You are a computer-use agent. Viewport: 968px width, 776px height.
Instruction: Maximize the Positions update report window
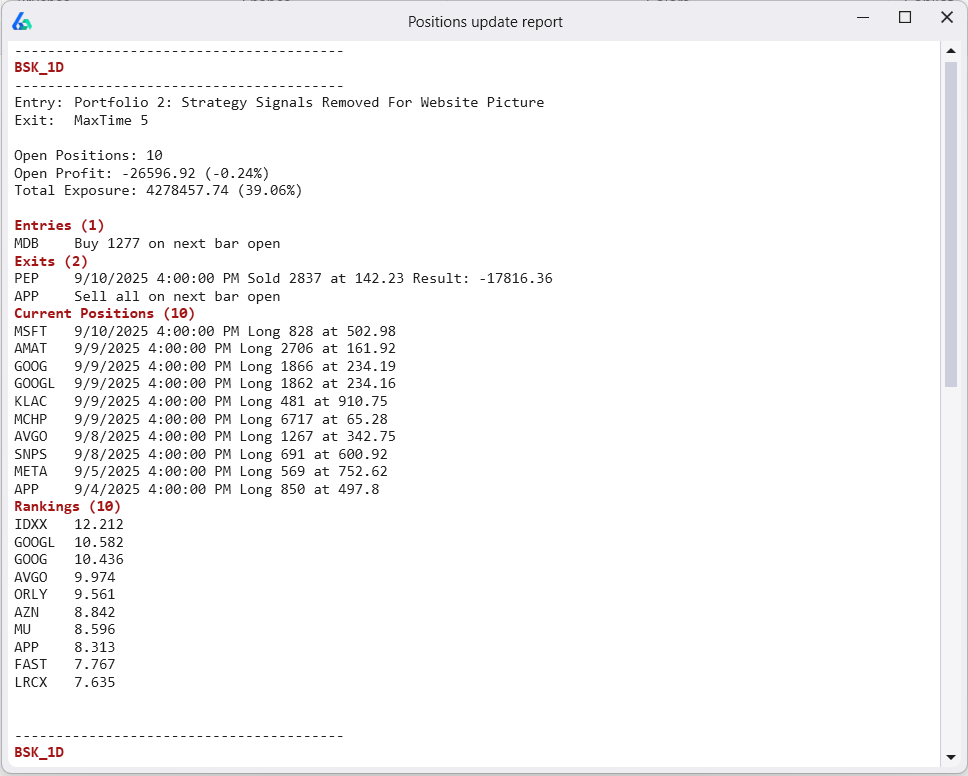905,18
